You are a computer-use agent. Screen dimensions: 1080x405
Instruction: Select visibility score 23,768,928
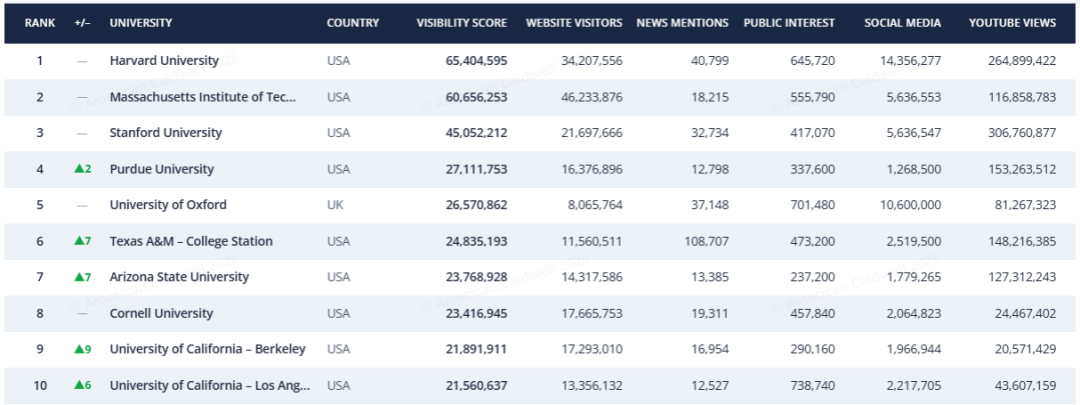click(x=476, y=277)
